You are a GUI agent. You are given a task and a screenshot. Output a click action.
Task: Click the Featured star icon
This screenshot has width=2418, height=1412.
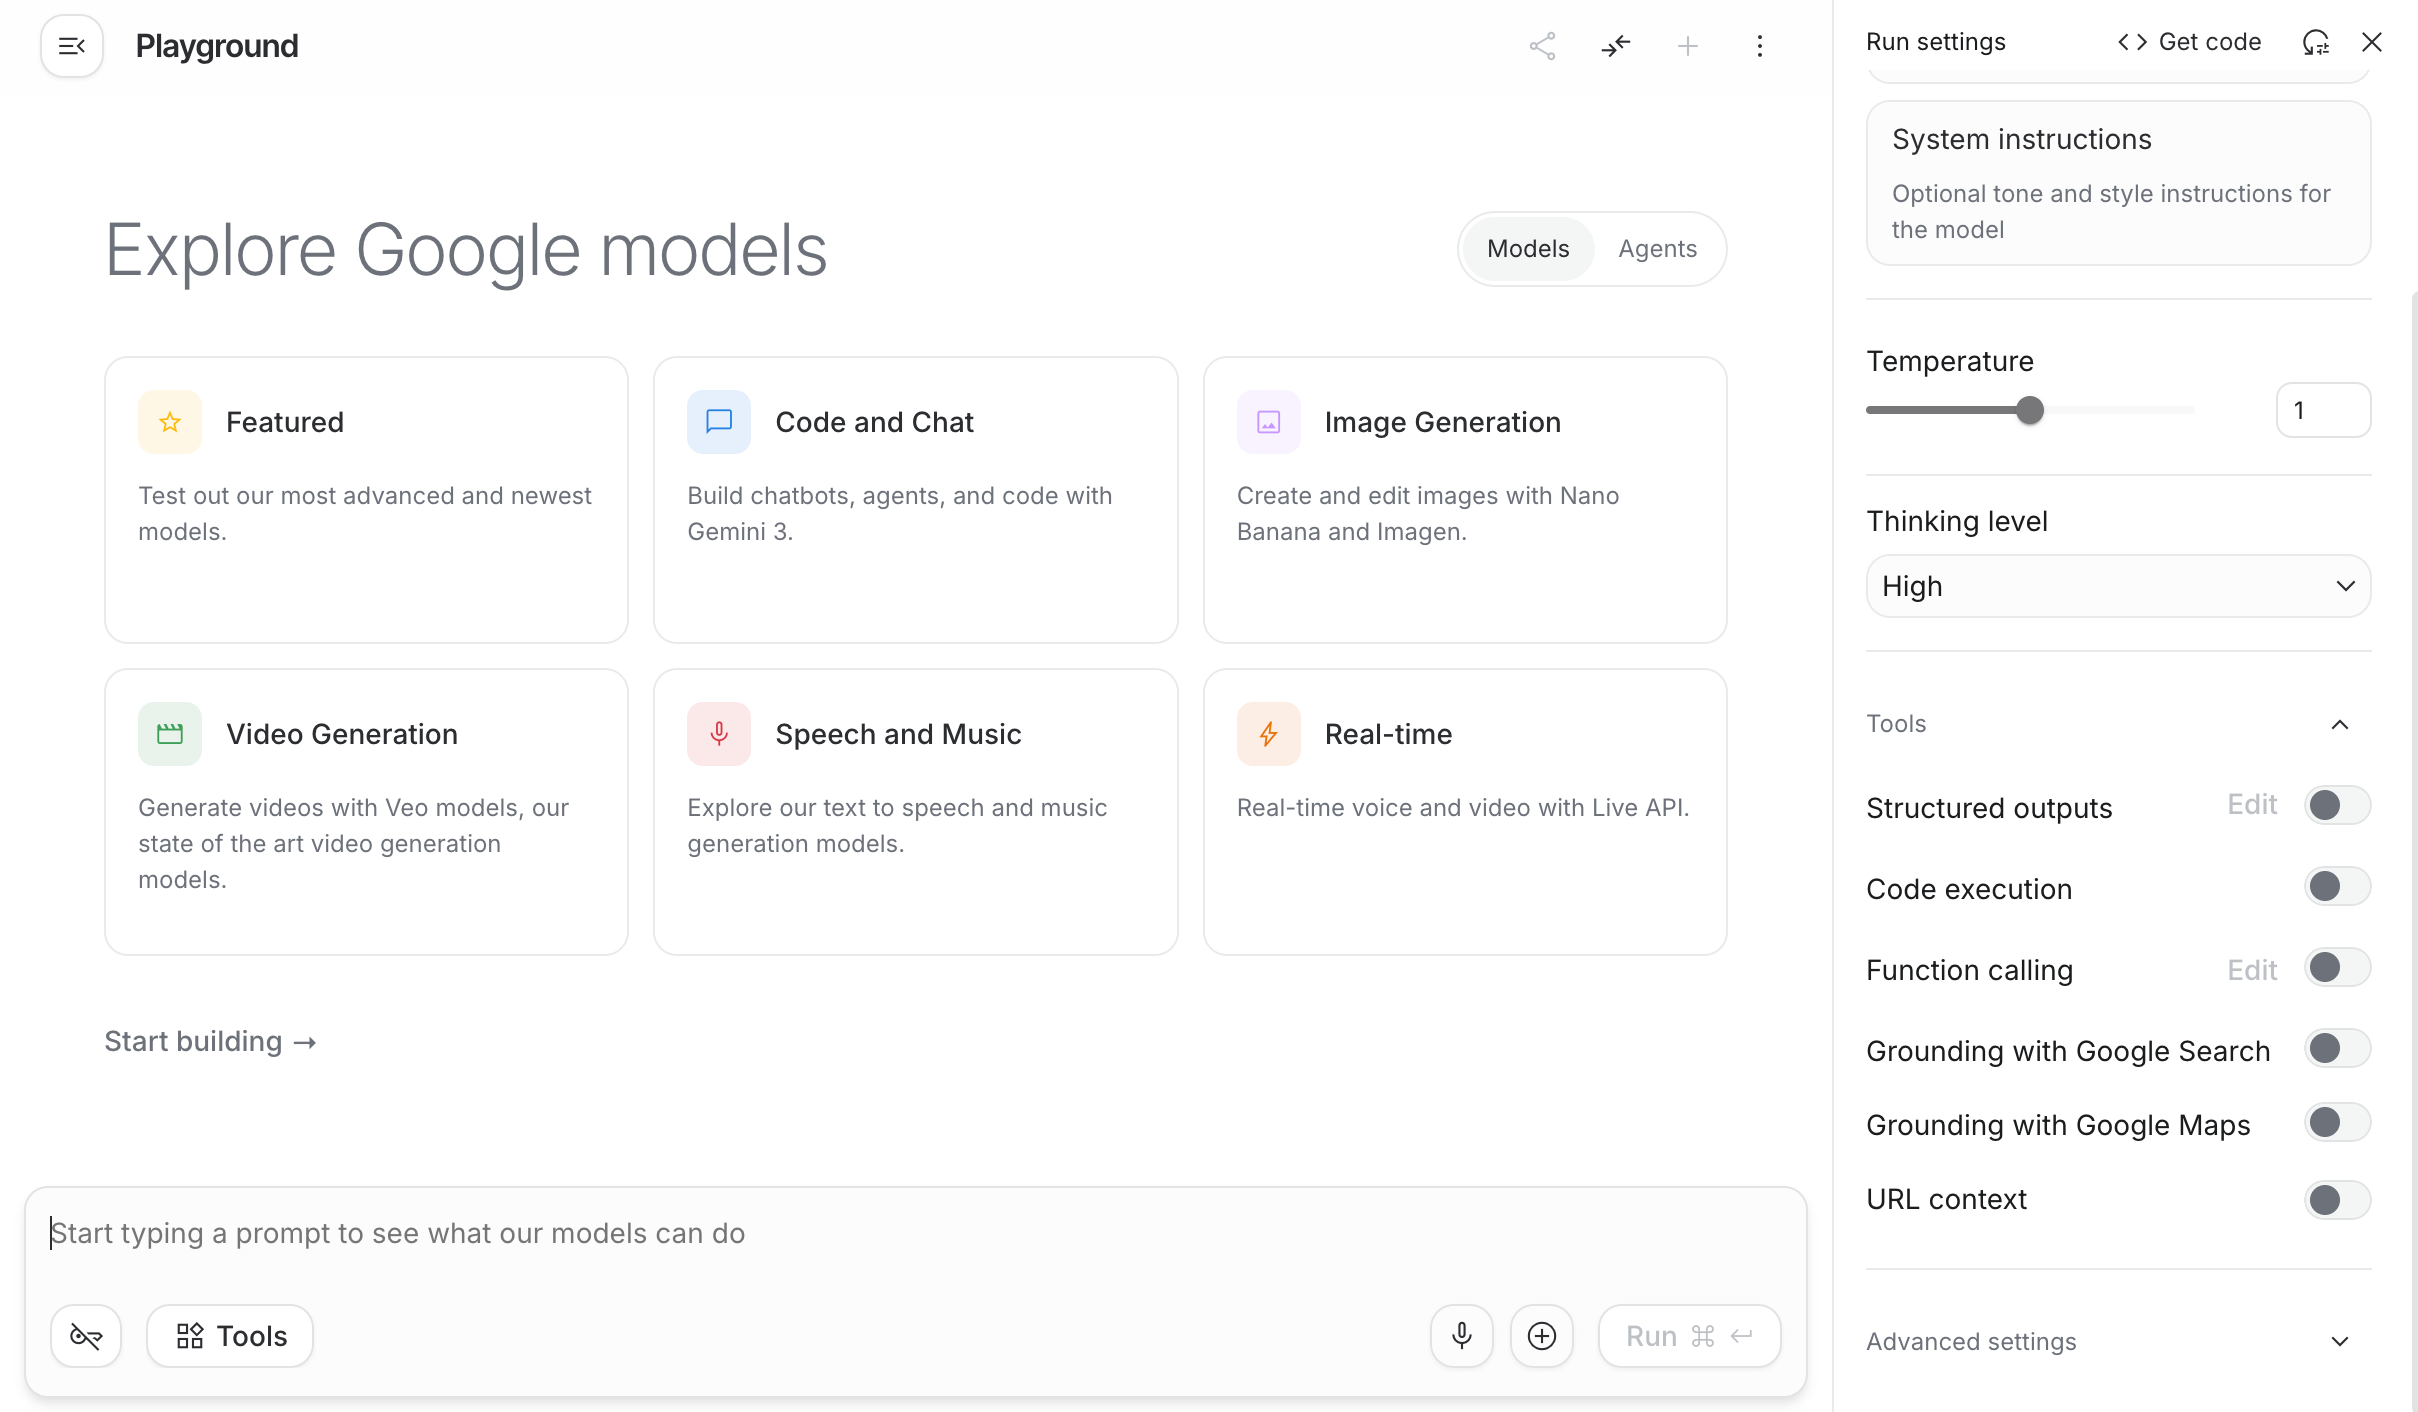click(170, 422)
